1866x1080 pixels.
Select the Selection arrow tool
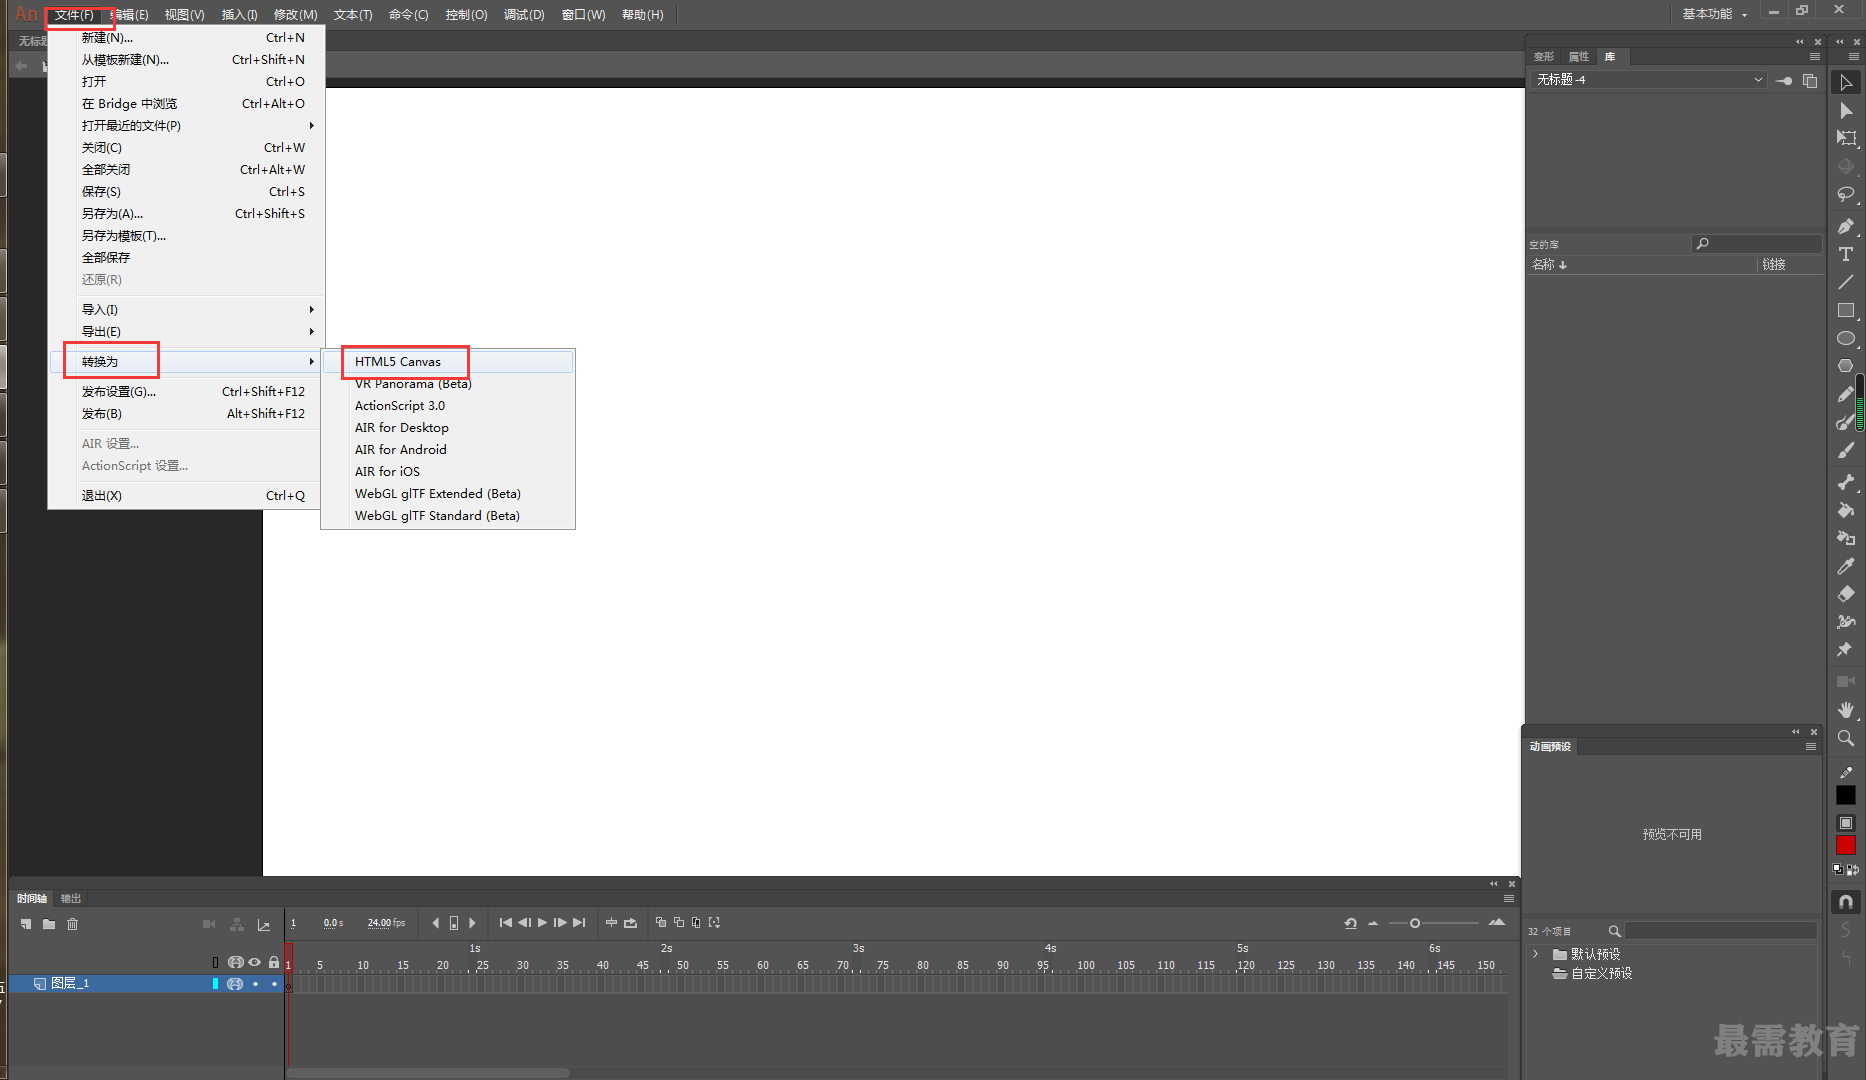pos(1846,82)
